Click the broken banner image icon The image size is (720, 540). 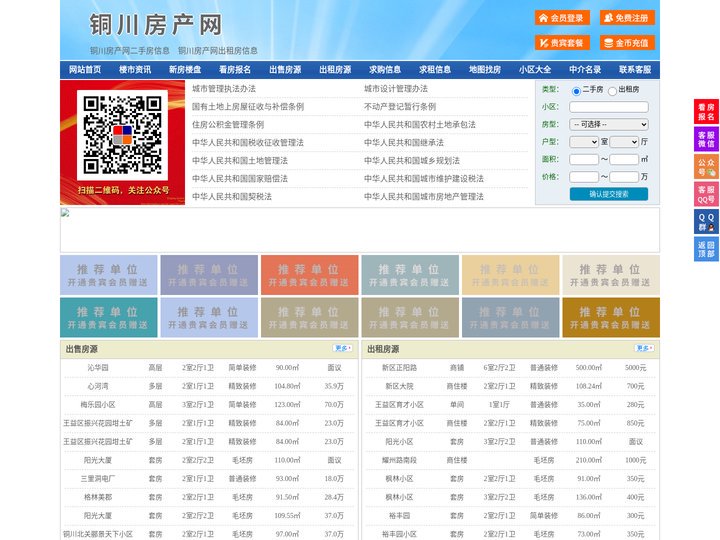(x=65, y=213)
